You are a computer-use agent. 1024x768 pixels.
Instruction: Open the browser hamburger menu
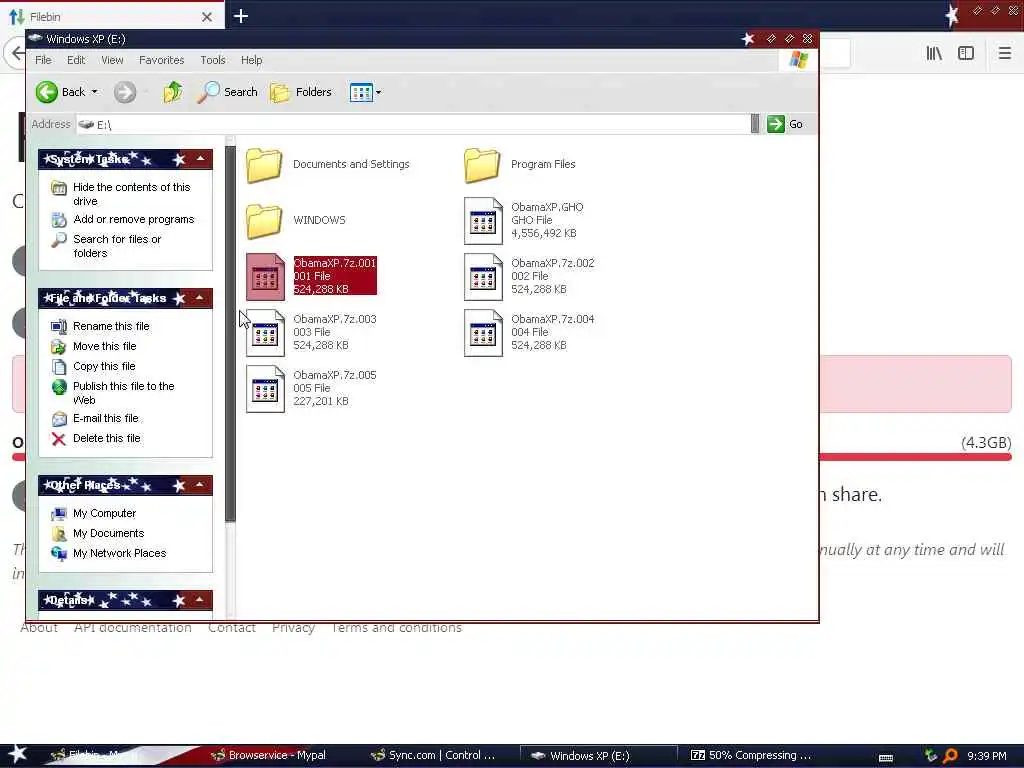pos(1004,53)
